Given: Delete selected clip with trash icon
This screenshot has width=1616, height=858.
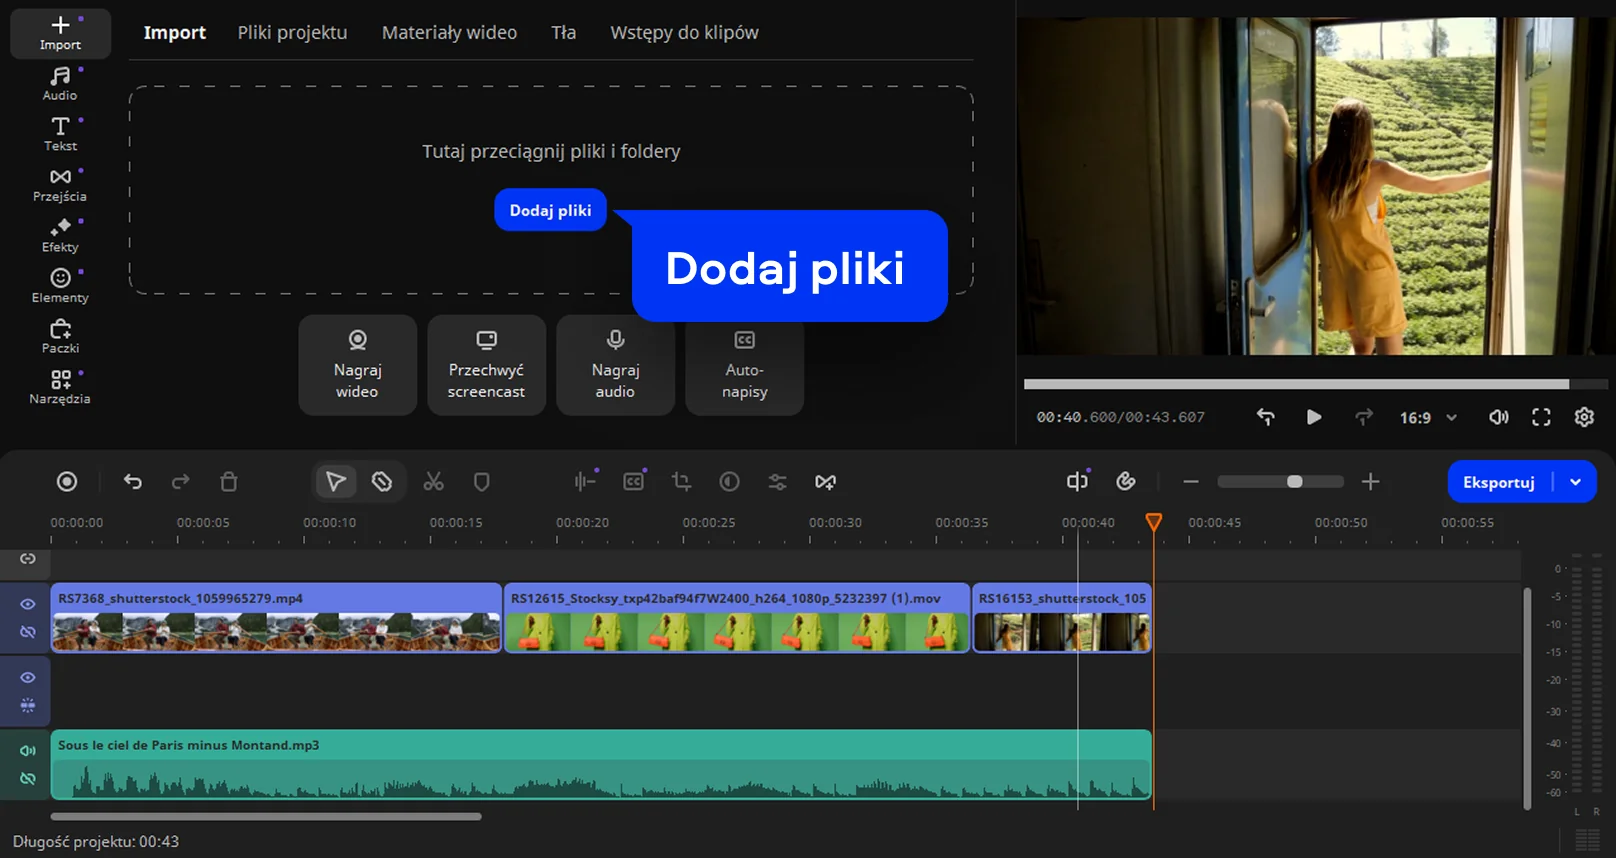Looking at the screenshot, I should tap(229, 482).
